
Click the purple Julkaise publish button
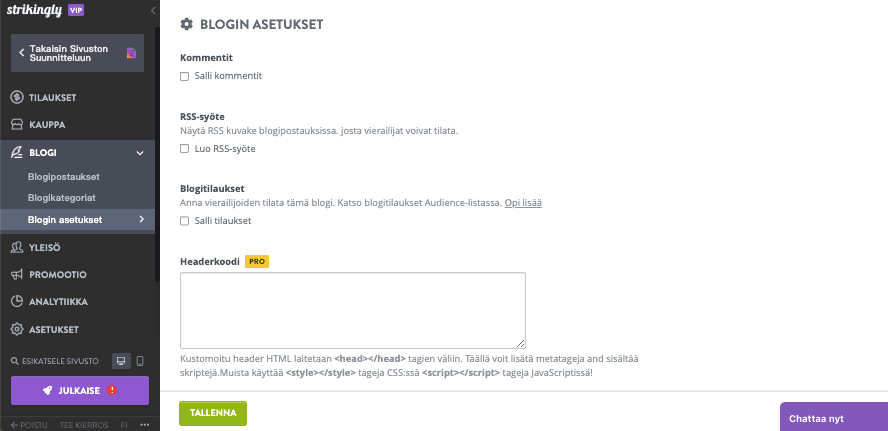(80, 391)
